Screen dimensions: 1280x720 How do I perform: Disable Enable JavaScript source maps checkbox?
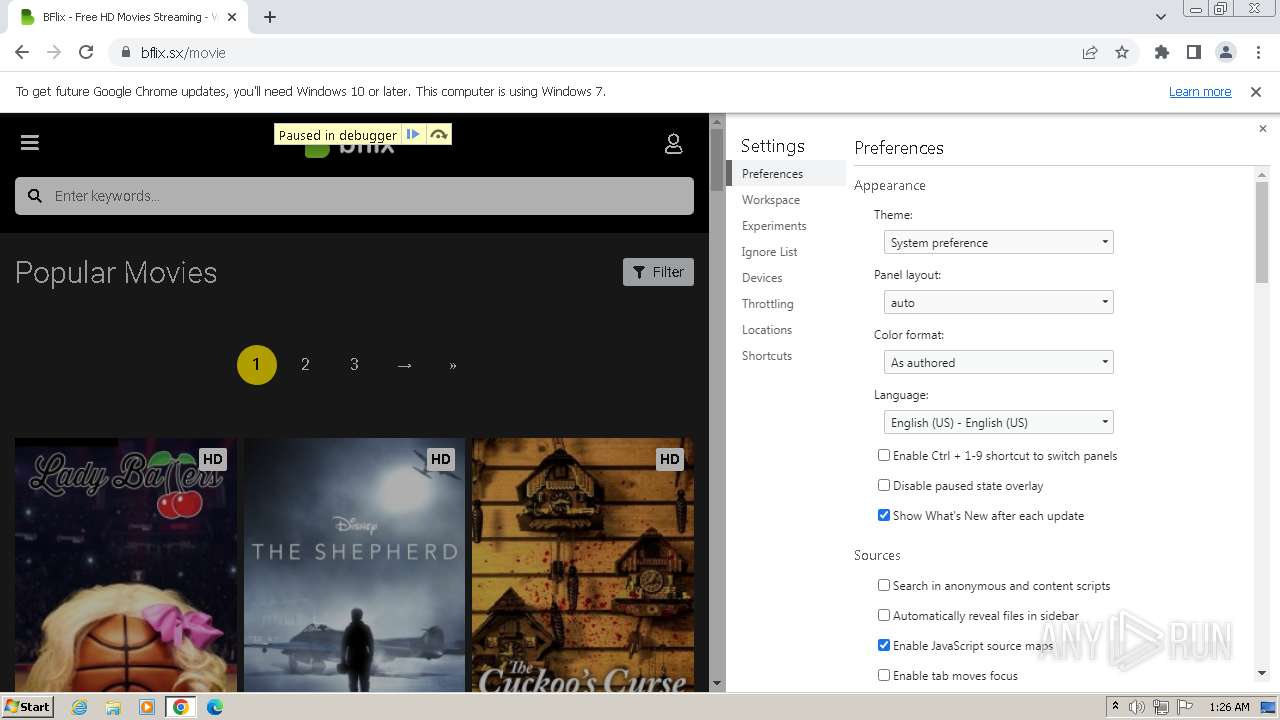click(x=884, y=645)
